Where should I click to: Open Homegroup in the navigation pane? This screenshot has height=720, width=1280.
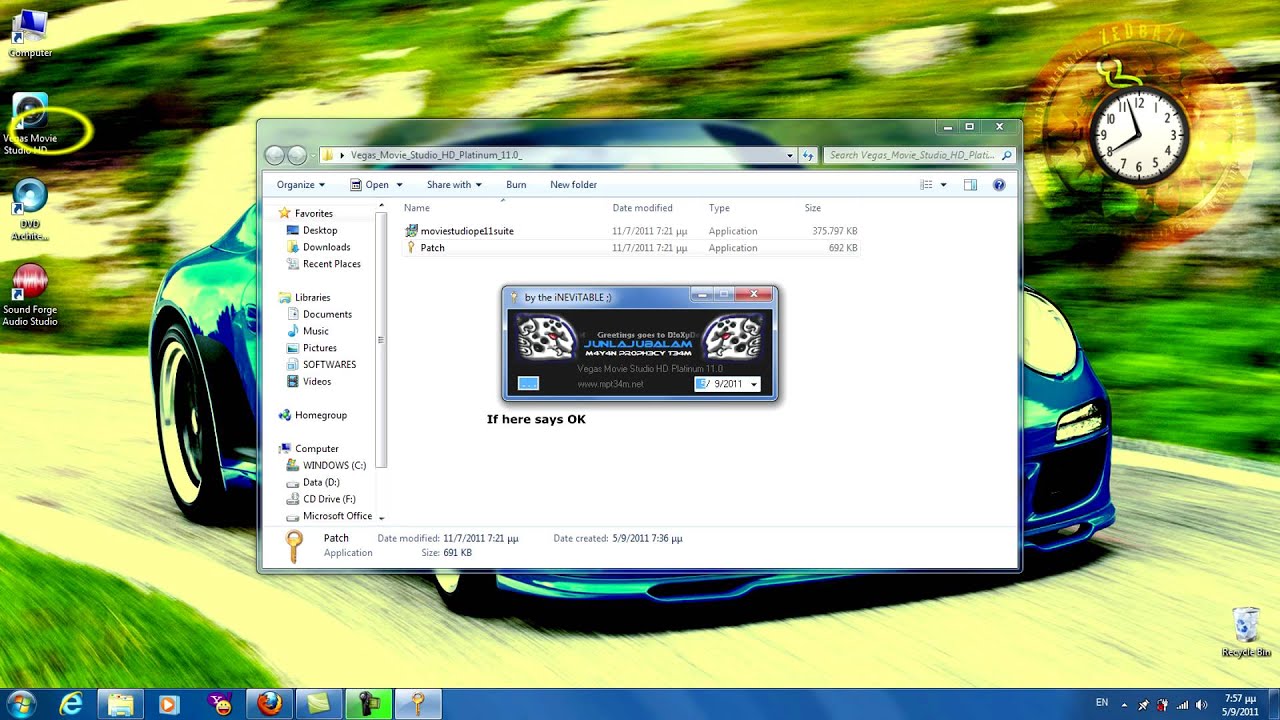320,415
